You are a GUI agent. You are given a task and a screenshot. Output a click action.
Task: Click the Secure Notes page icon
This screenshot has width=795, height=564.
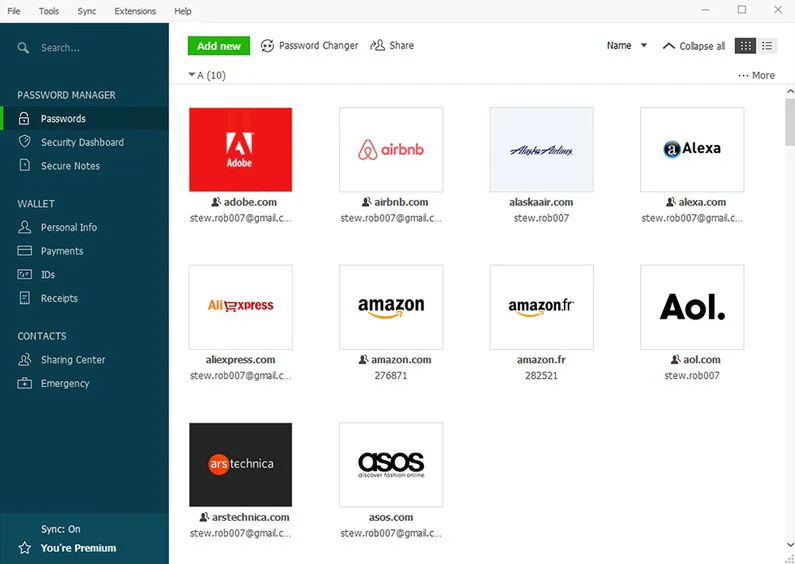click(24, 165)
